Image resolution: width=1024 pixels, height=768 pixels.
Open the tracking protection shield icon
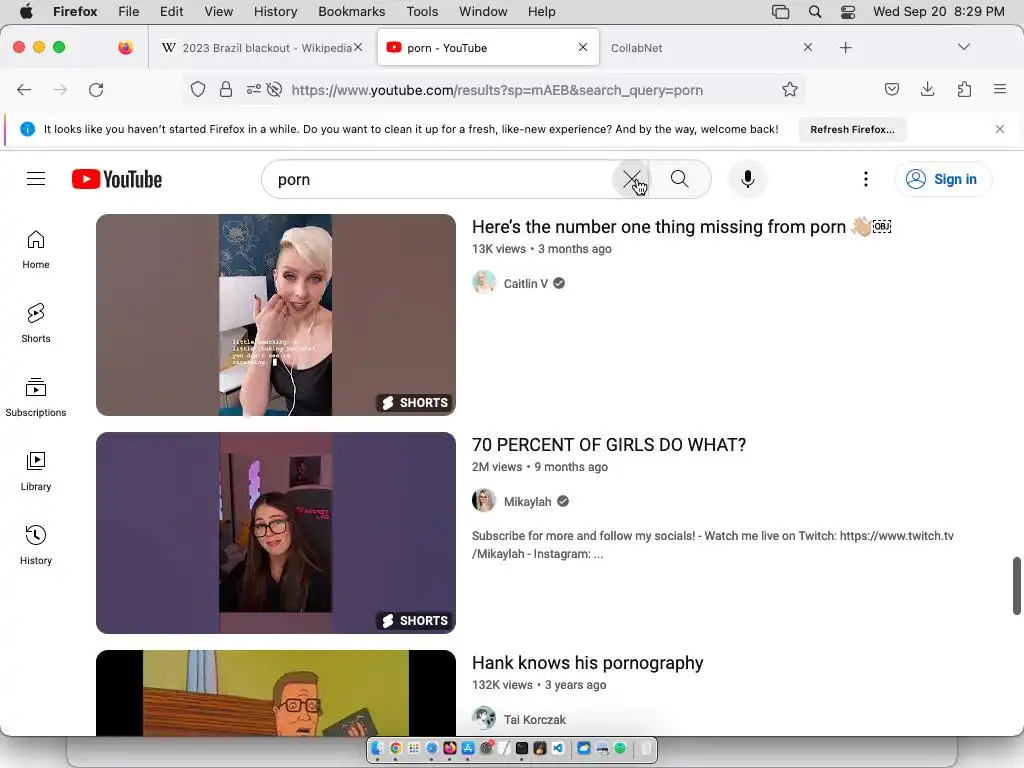click(198, 89)
